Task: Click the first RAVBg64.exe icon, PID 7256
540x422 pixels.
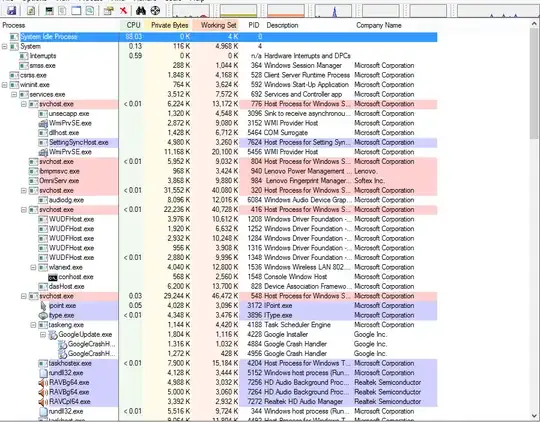Action: click(43, 382)
